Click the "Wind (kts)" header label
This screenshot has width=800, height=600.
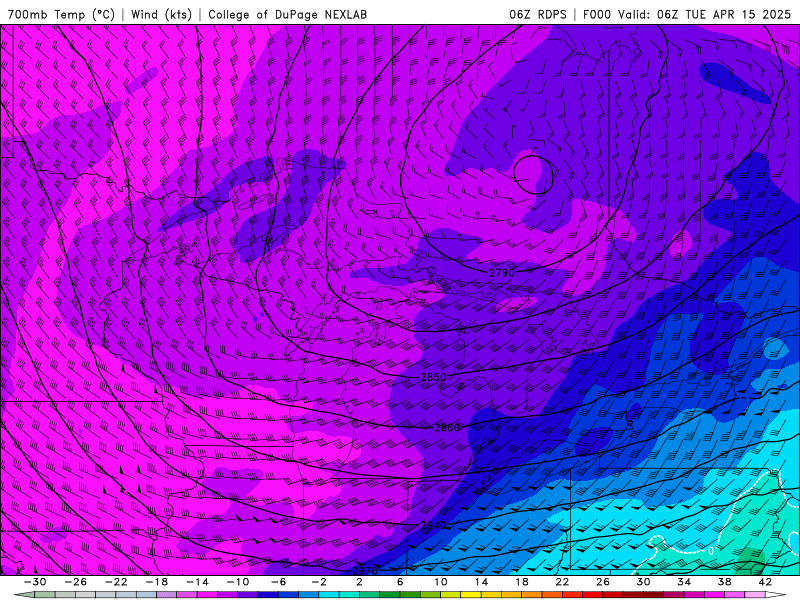coord(161,14)
